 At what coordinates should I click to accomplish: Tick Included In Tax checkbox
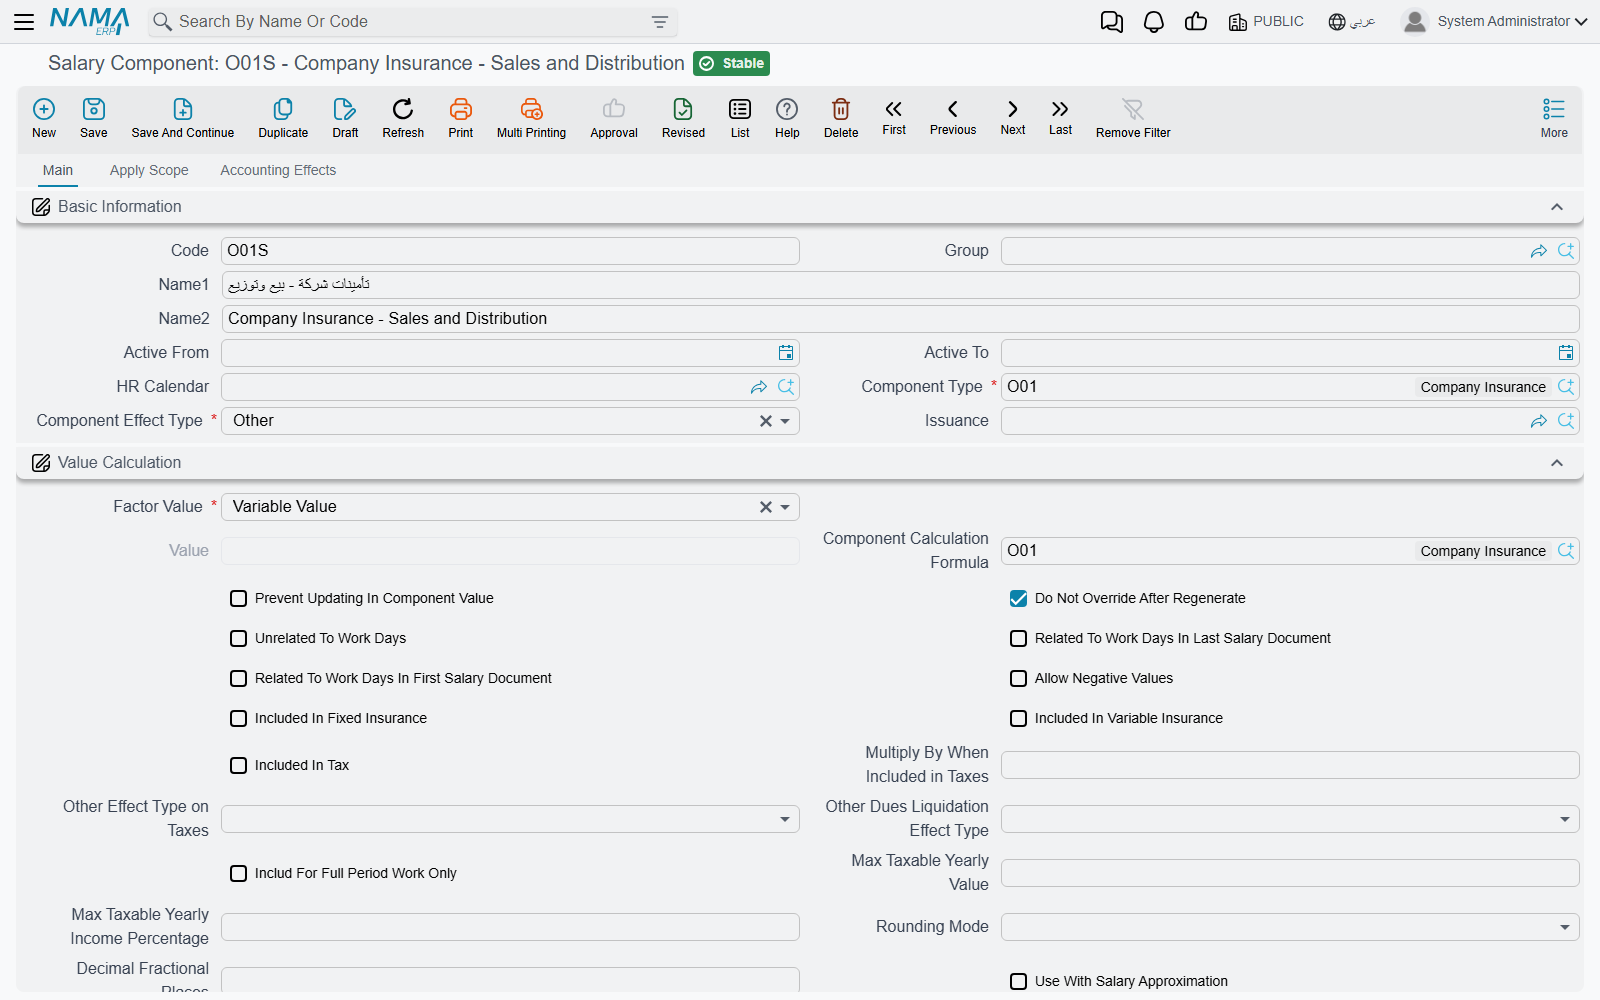pos(239,766)
